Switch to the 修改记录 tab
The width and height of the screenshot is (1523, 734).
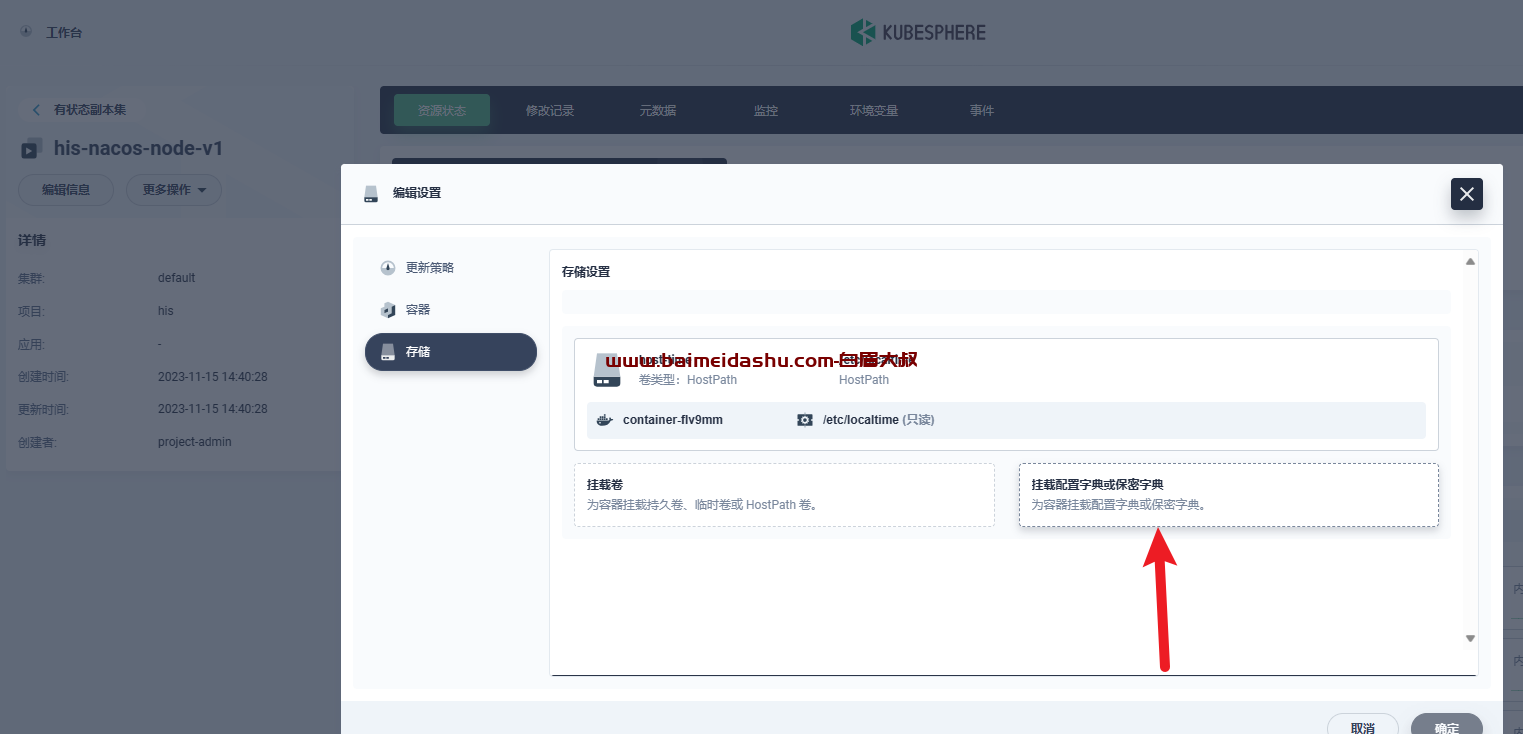click(550, 110)
